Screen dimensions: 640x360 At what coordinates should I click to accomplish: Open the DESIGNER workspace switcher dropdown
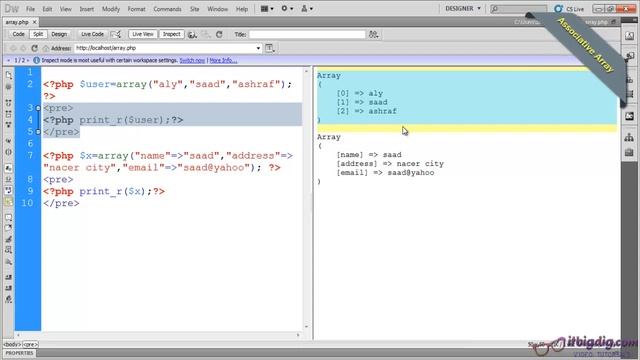point(463,9)
